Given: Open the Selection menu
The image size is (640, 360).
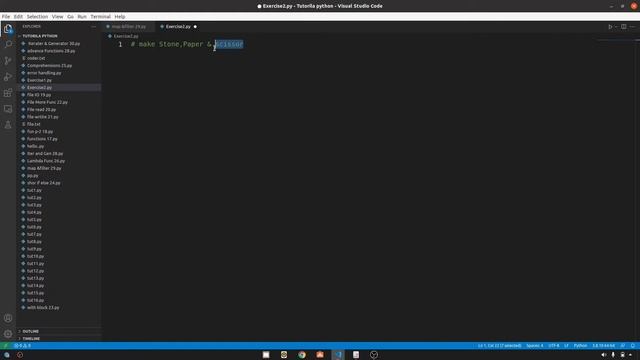Looking at the screenshot, I should [x=37, y=17].
